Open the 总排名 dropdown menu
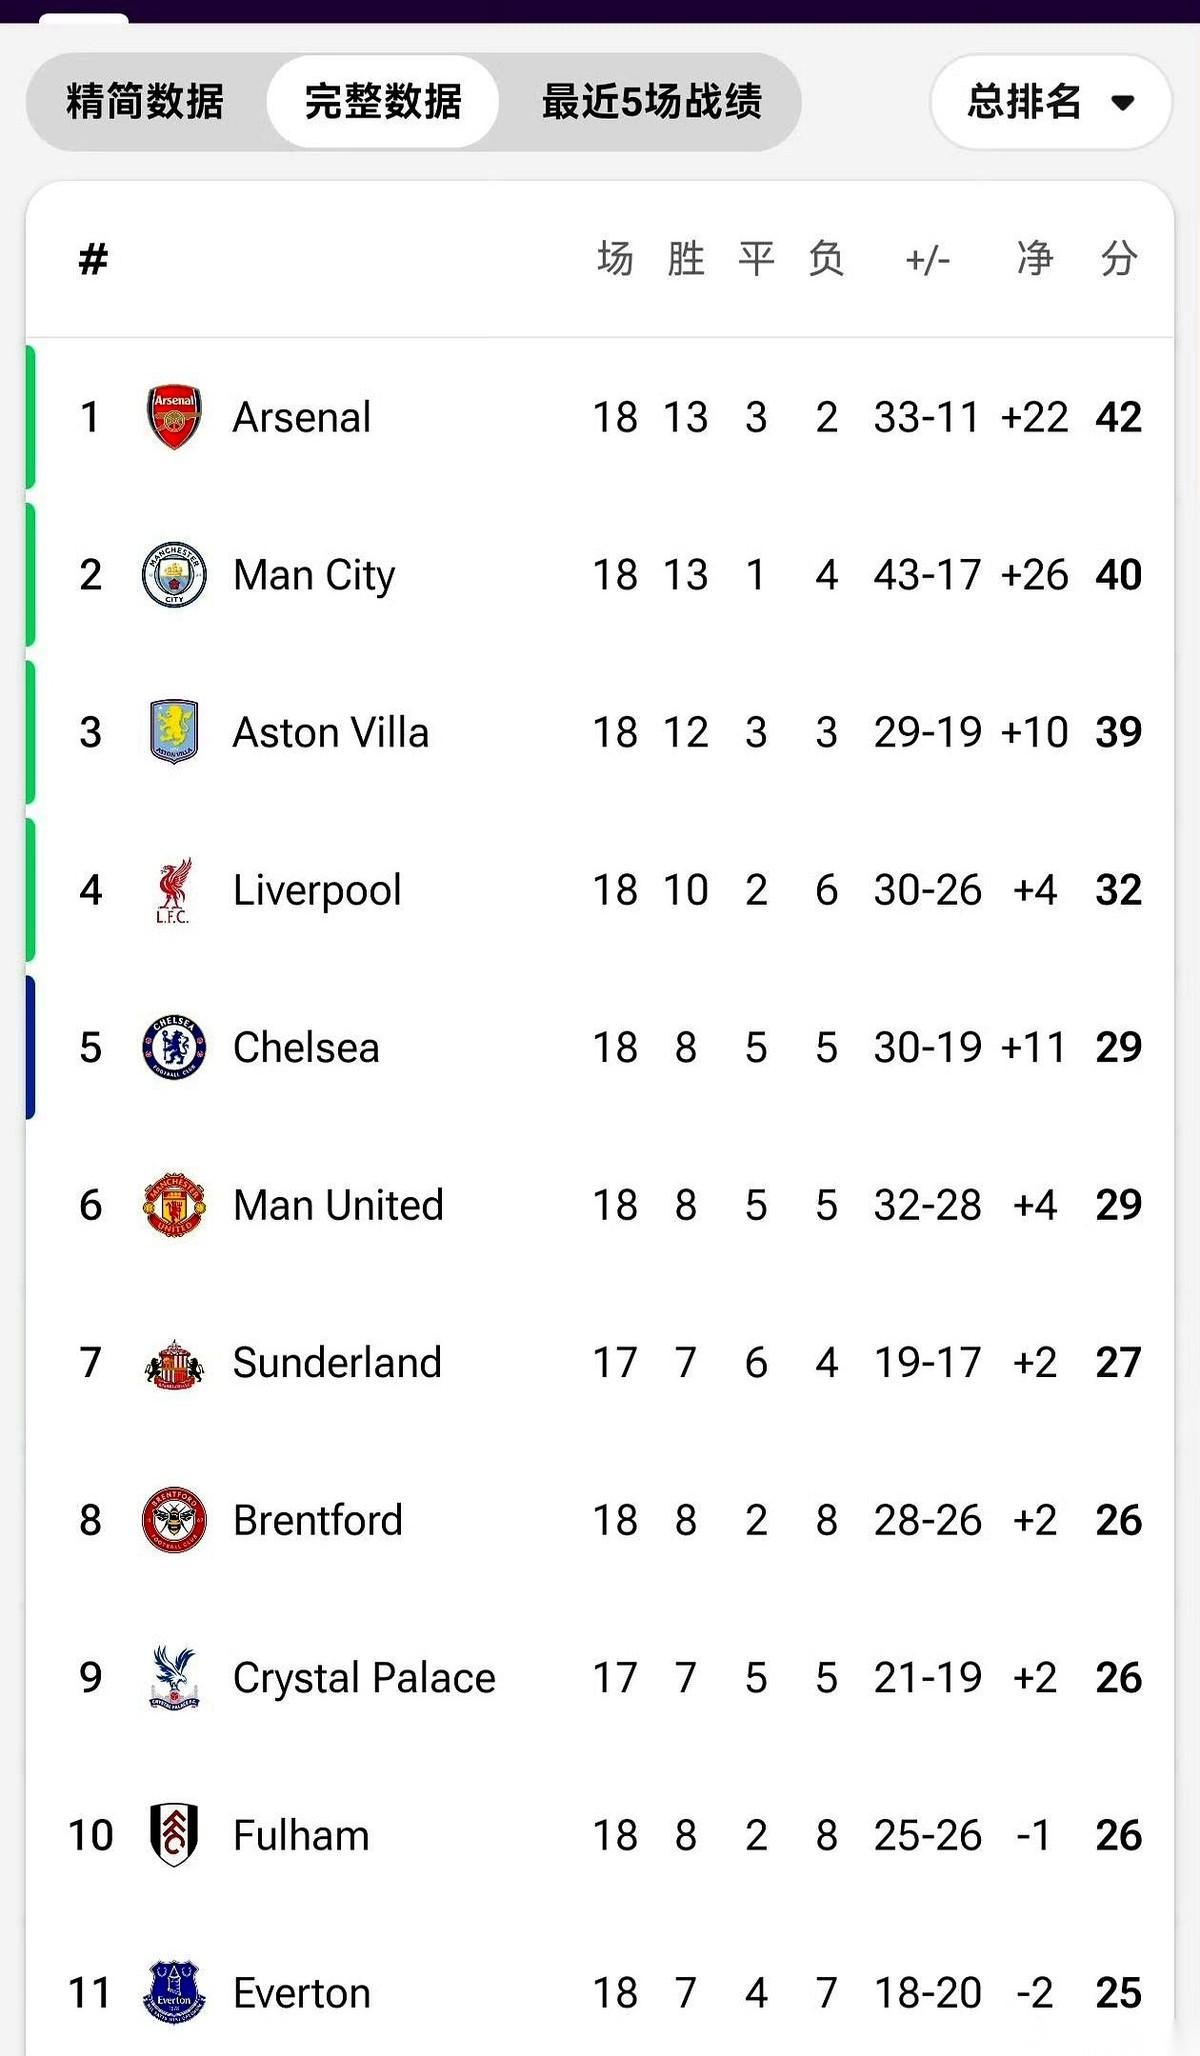The width and height of the screenshot is (1200, 2056). (x=1050, y=102)
